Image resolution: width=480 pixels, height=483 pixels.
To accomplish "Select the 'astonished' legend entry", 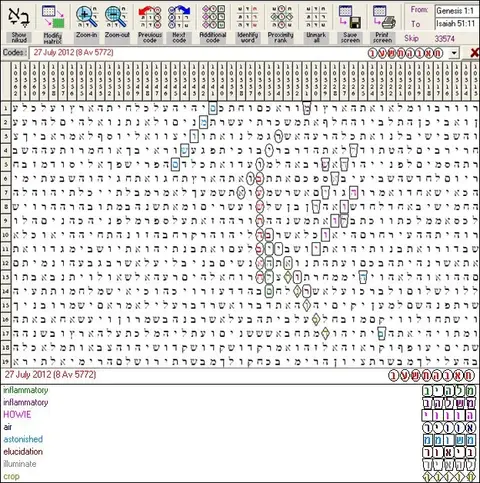I will pos(23,439).
